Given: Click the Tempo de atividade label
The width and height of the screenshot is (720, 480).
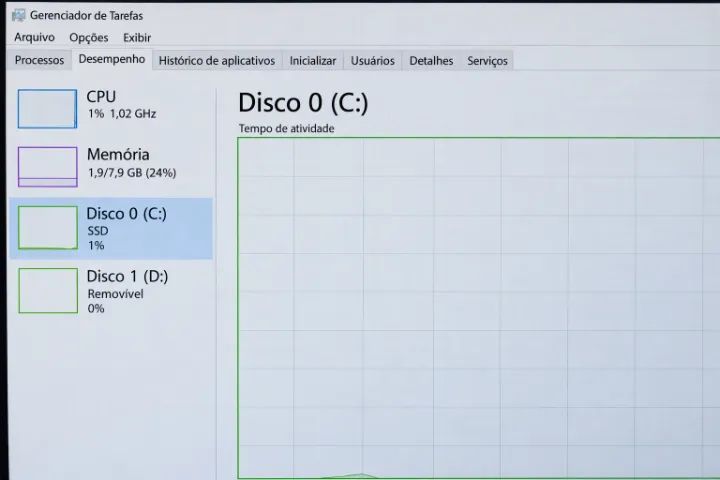Looking at the screenshot, I should pyautogui.click(x=286, y=129).
